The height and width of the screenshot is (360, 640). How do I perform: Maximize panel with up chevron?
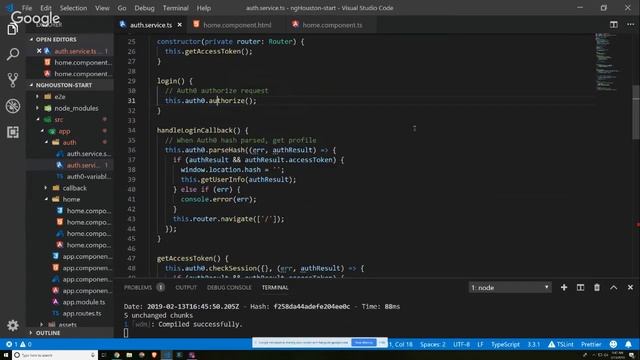(613, 287)
